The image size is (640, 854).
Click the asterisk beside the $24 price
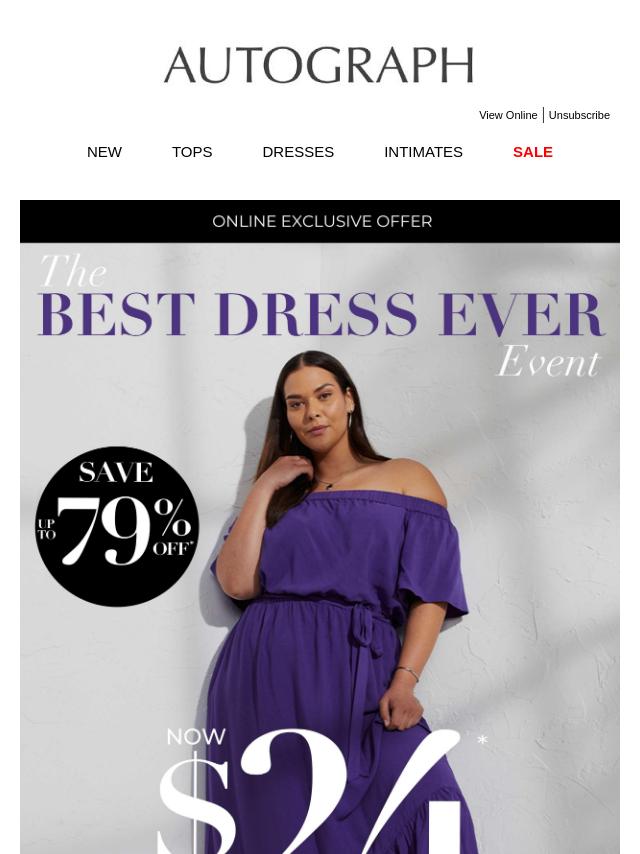pyautogui.click(x=482, y=741)
